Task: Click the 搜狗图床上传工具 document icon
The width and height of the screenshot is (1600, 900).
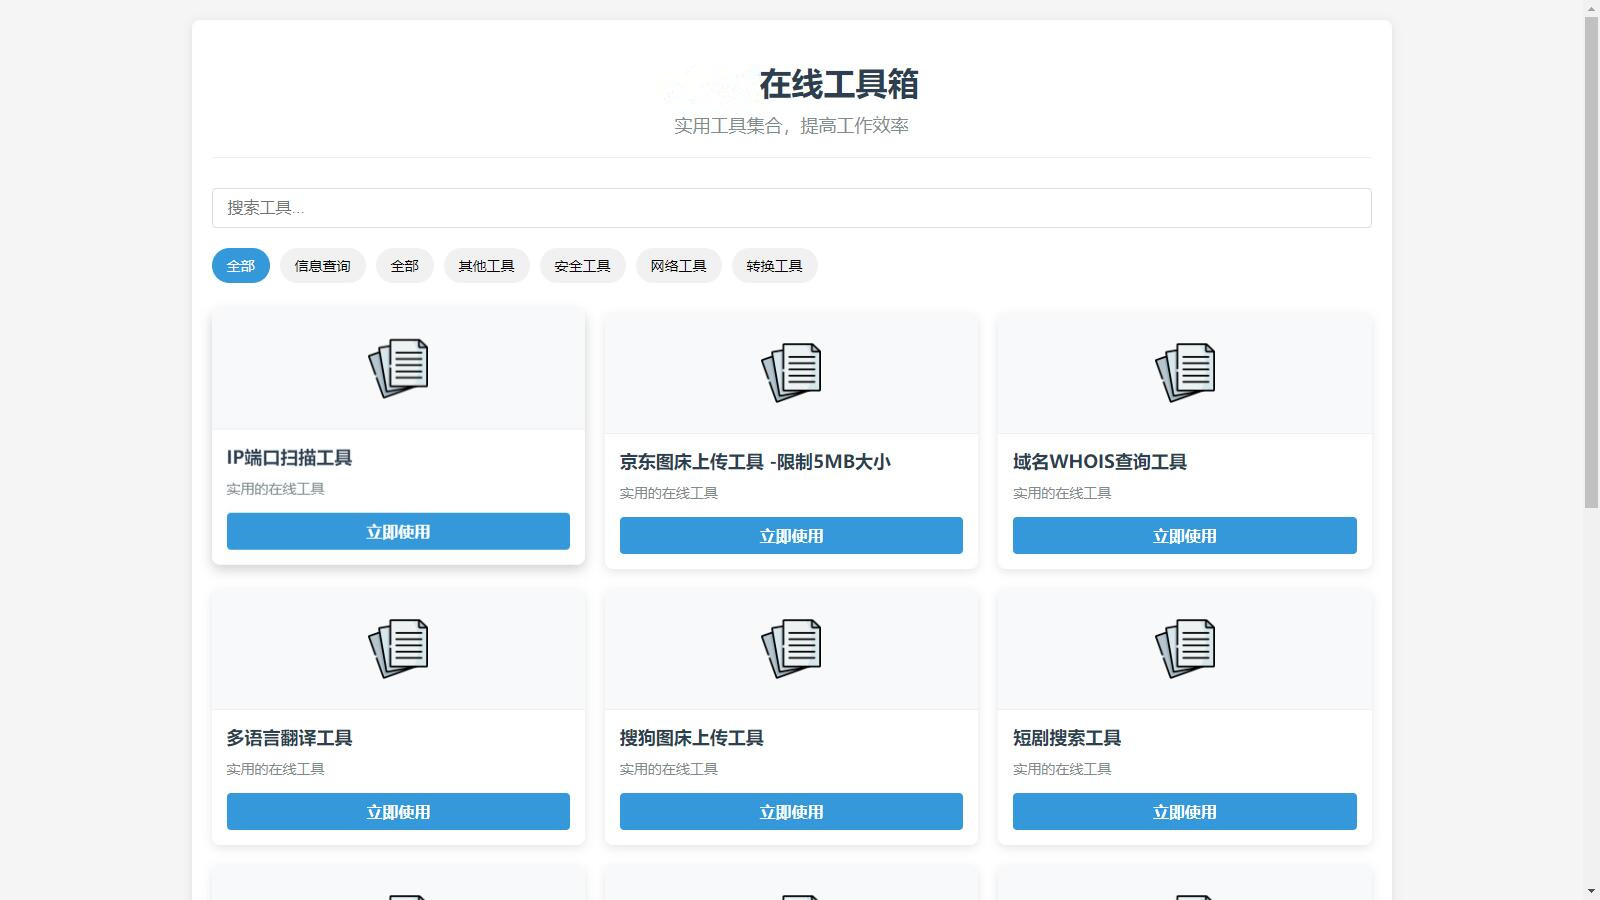Action: point(791,647)
